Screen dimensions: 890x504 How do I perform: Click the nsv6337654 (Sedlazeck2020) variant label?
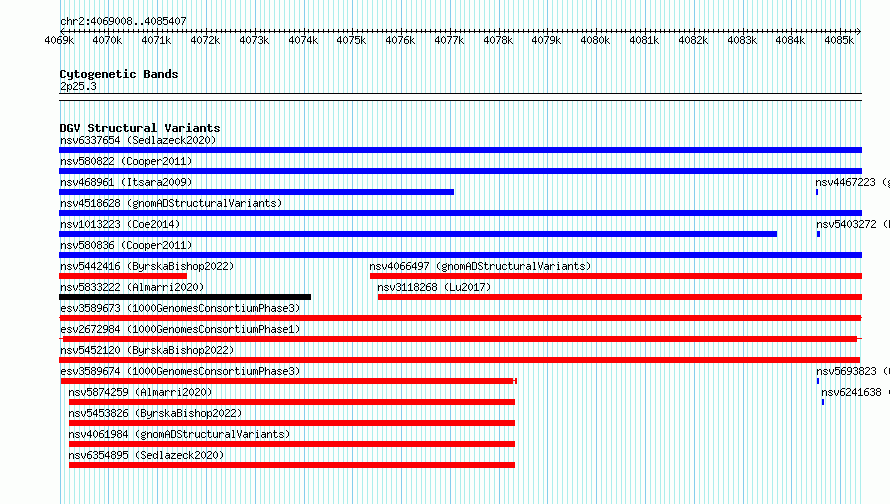138,140
